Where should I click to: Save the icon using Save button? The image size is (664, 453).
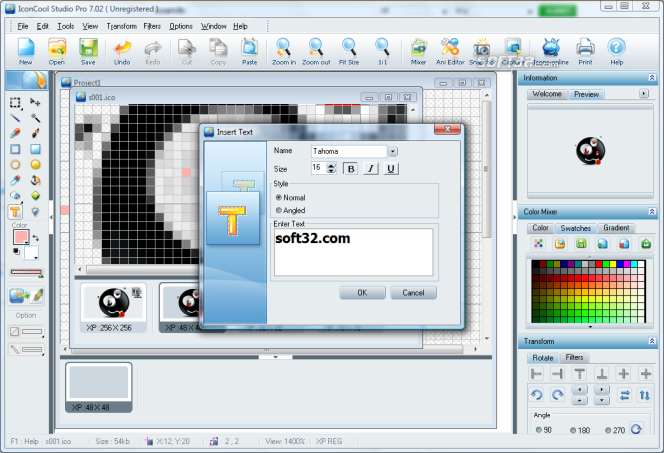(88, 51)
